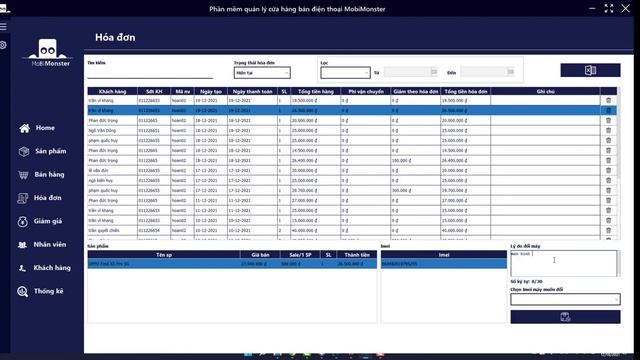Sort by the Khách hàng column header
The width and height of the screenshot is (640, 360).
click(x=113, y=91)
